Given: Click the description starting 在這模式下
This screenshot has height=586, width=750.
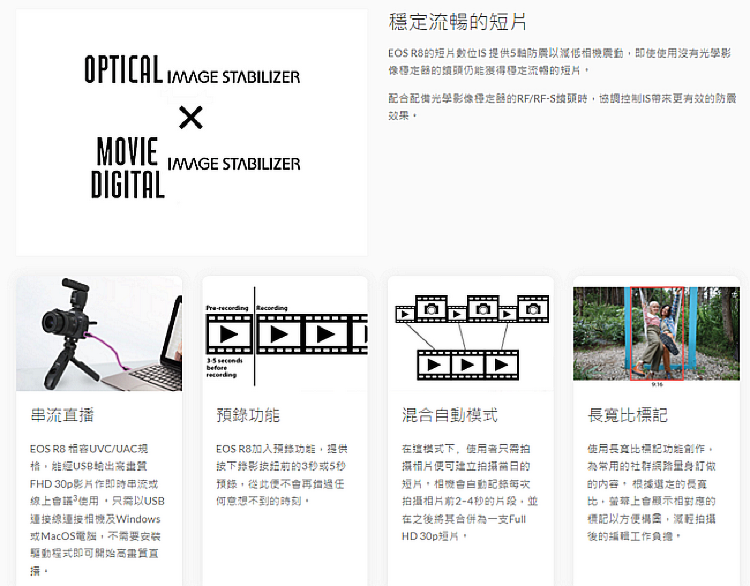Looking at the screenshot, I should [x=470, y=493].
